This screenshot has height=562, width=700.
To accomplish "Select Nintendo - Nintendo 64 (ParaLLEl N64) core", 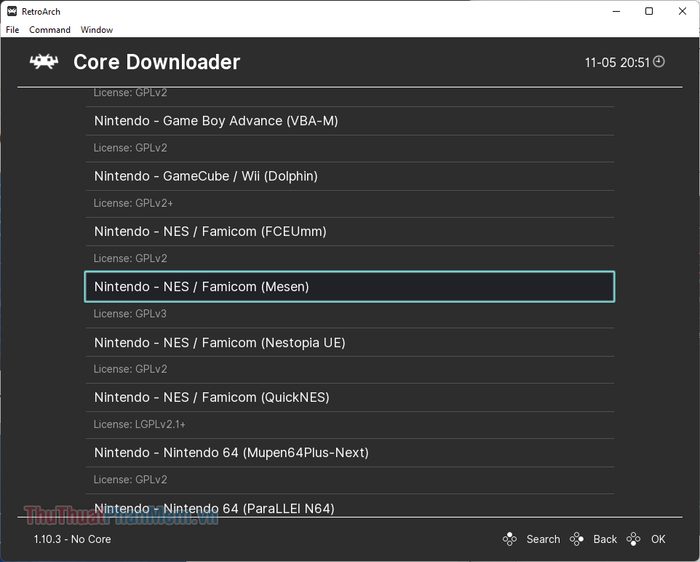I will coord(350,505).
